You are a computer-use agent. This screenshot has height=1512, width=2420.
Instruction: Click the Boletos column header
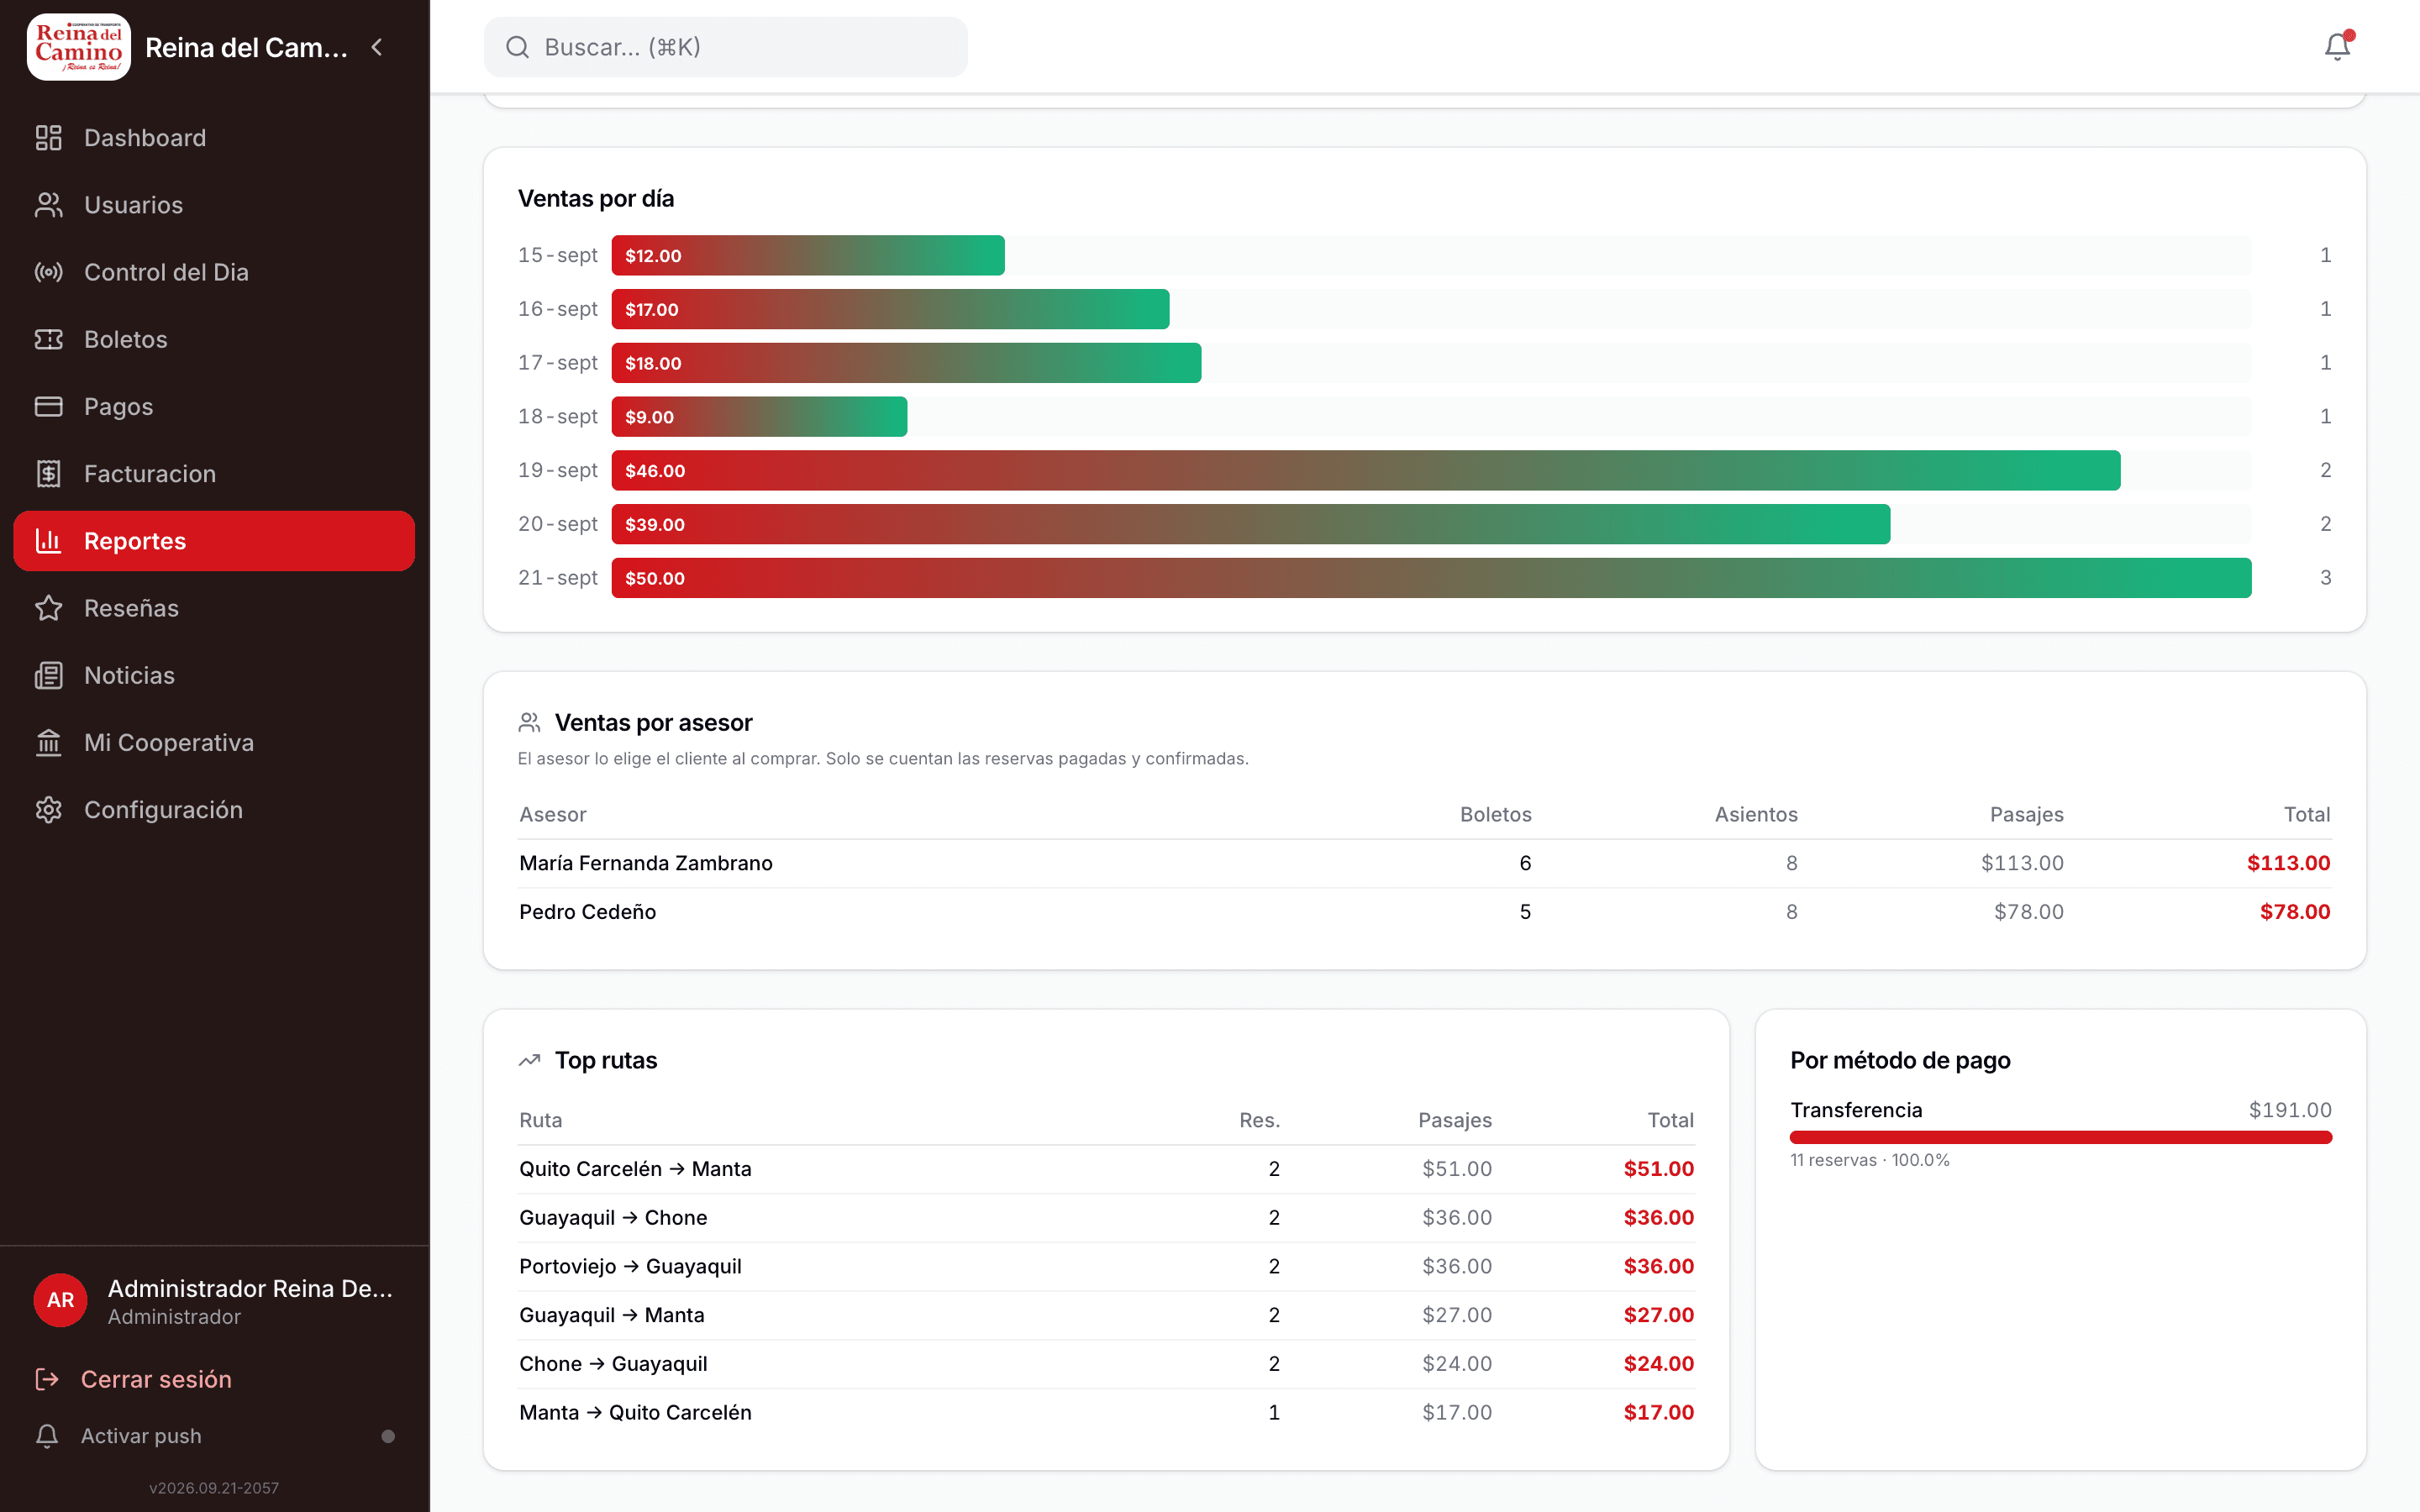pos(1495,814)
